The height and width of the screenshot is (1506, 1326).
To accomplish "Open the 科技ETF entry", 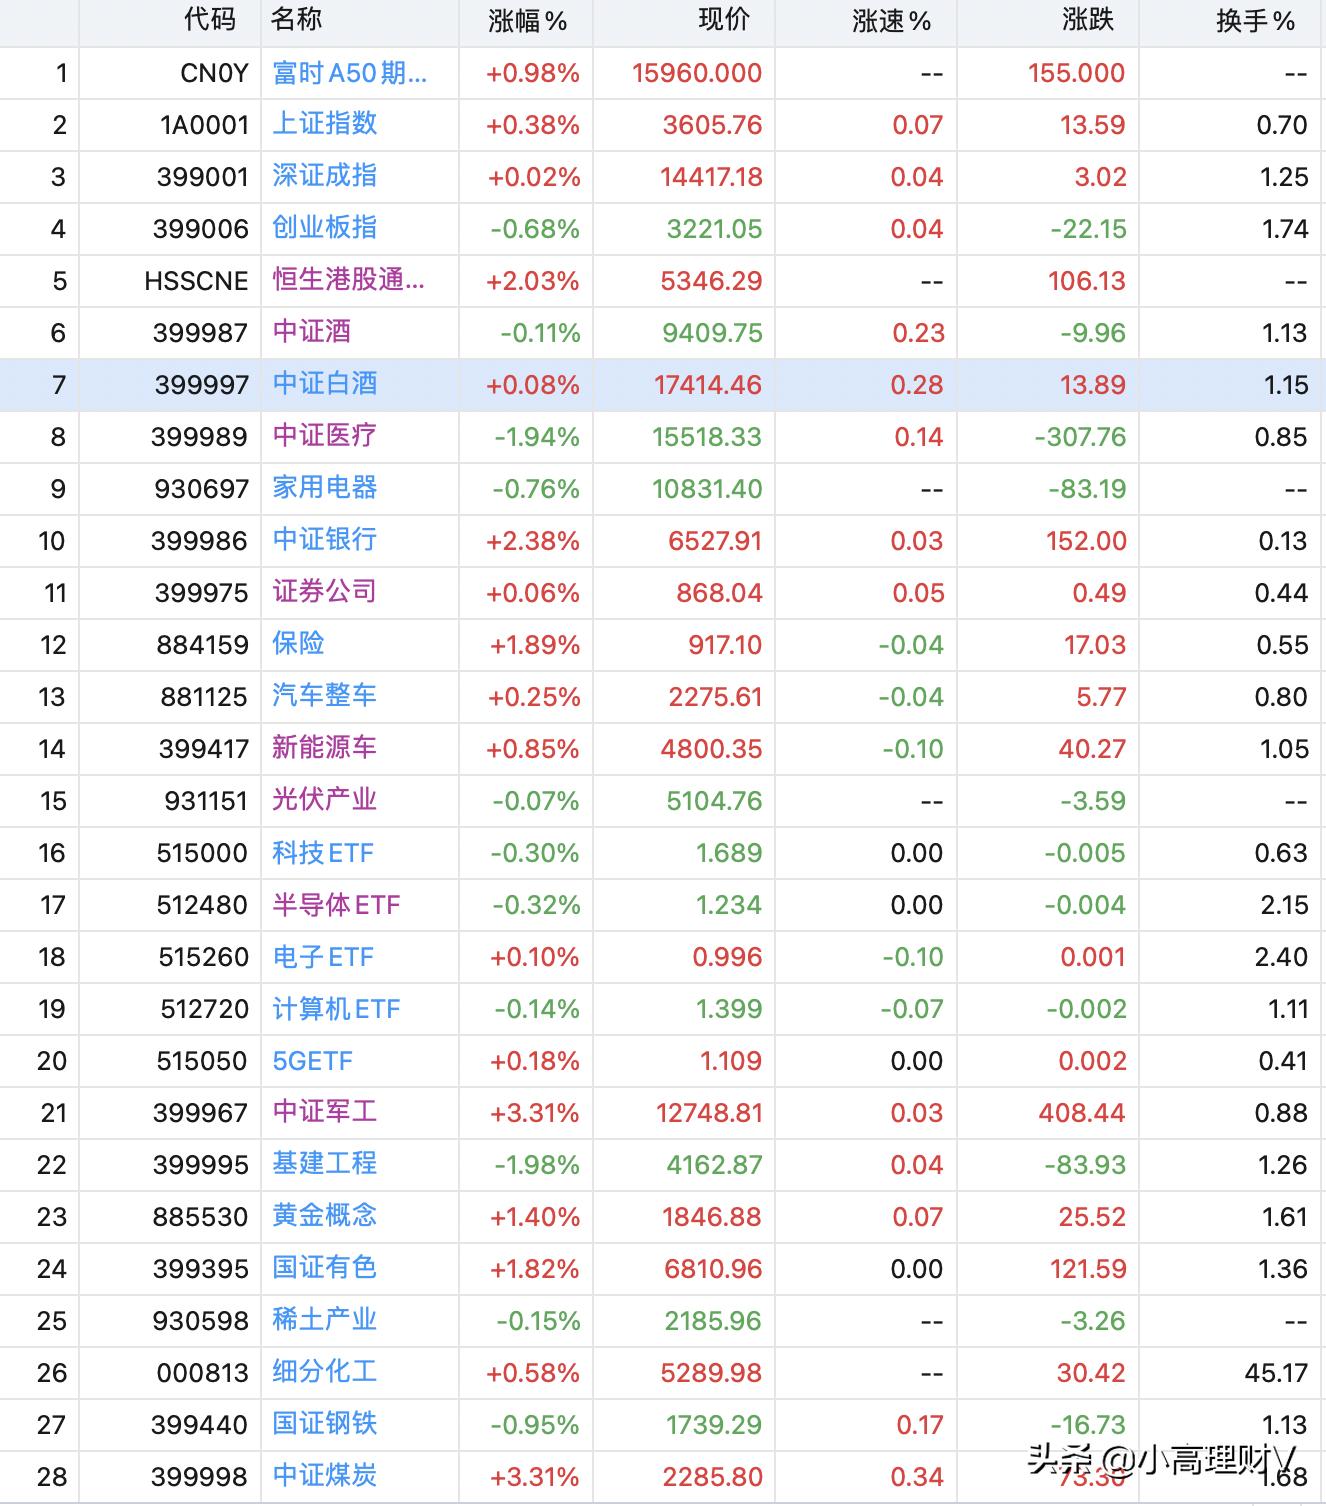I will point(323,853).
